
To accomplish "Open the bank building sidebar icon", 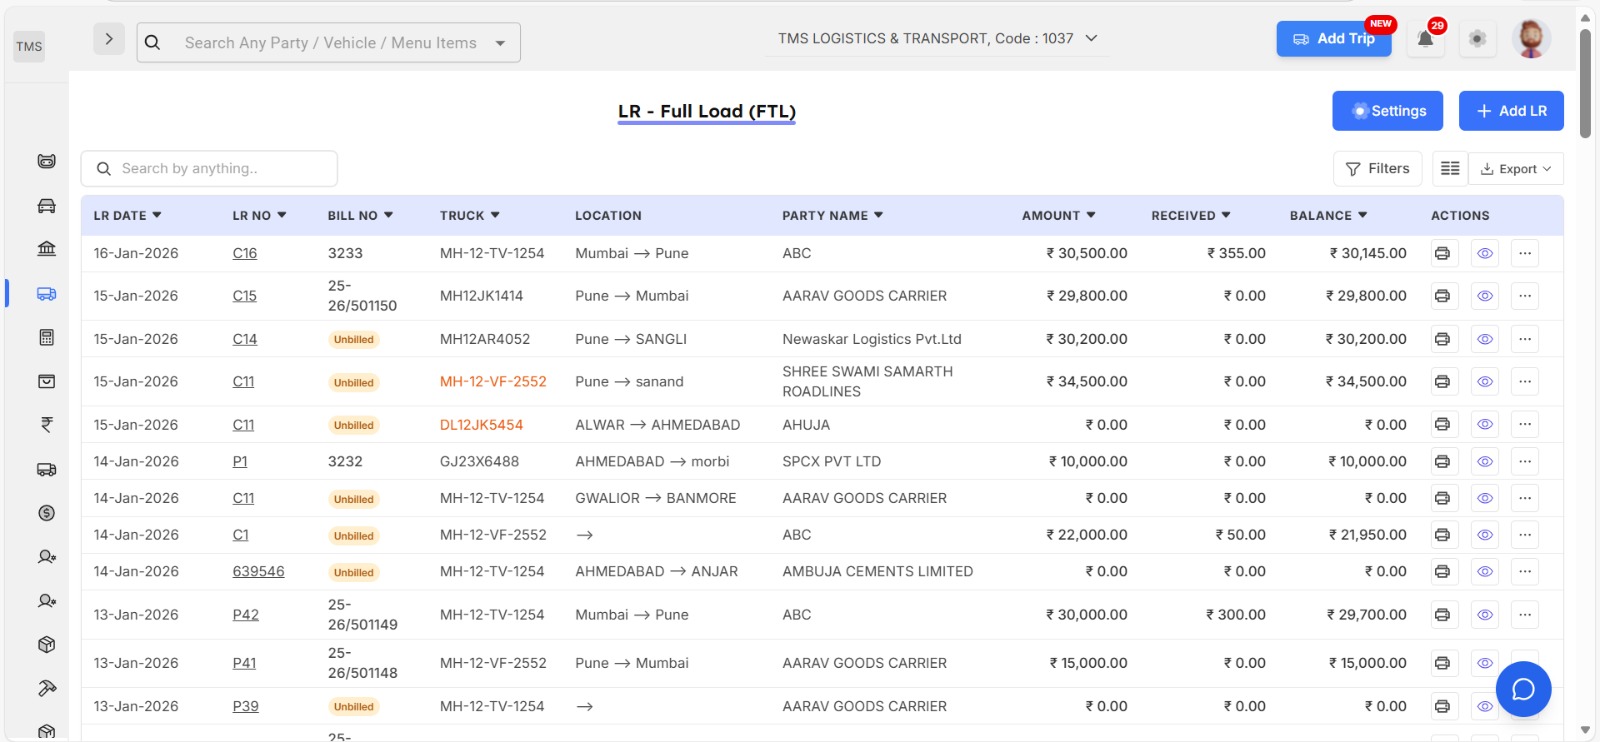I will point(46,249).
